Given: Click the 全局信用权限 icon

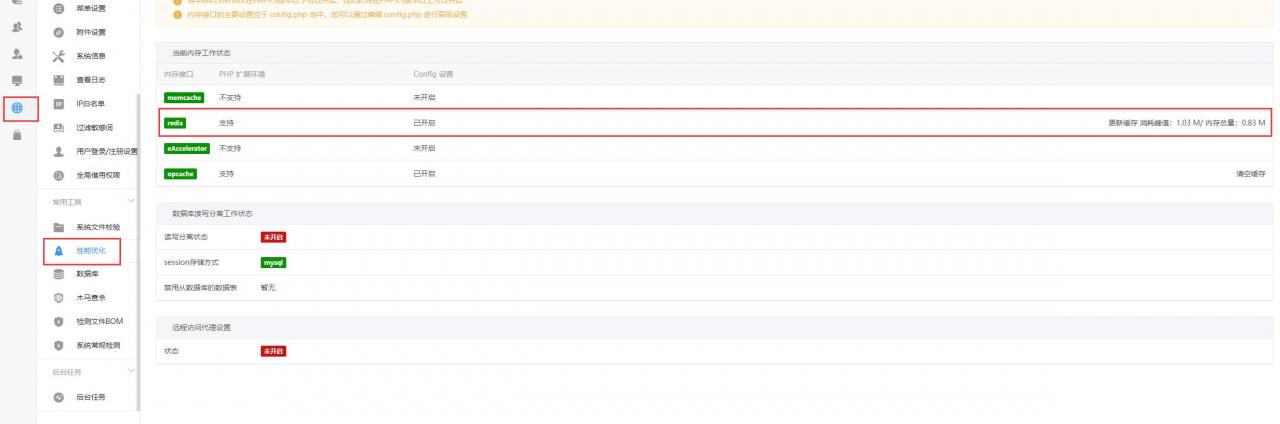Looking at the screenshot, I should point(59,176).
